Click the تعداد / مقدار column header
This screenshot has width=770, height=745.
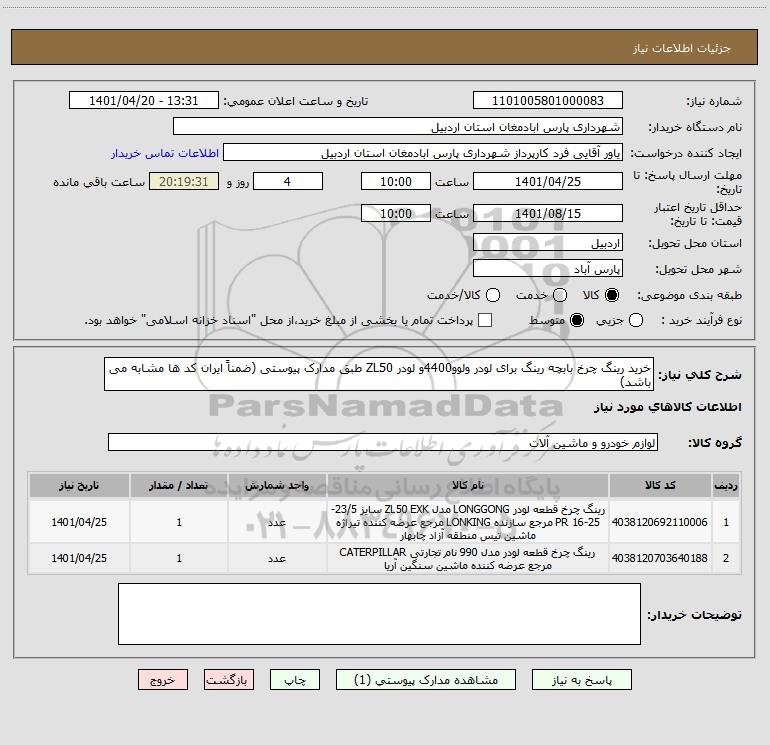pos(179,485)
